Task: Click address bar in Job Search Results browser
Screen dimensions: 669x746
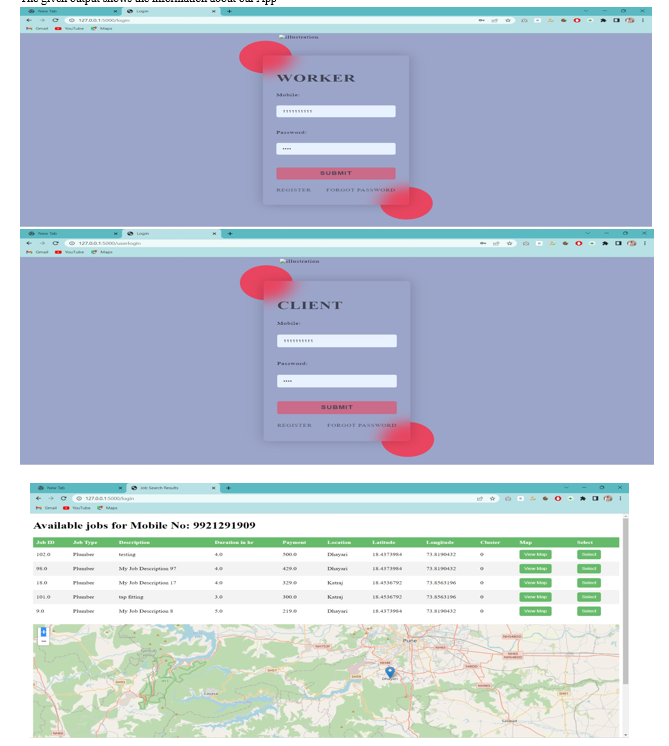Action: tap(285, 499)
